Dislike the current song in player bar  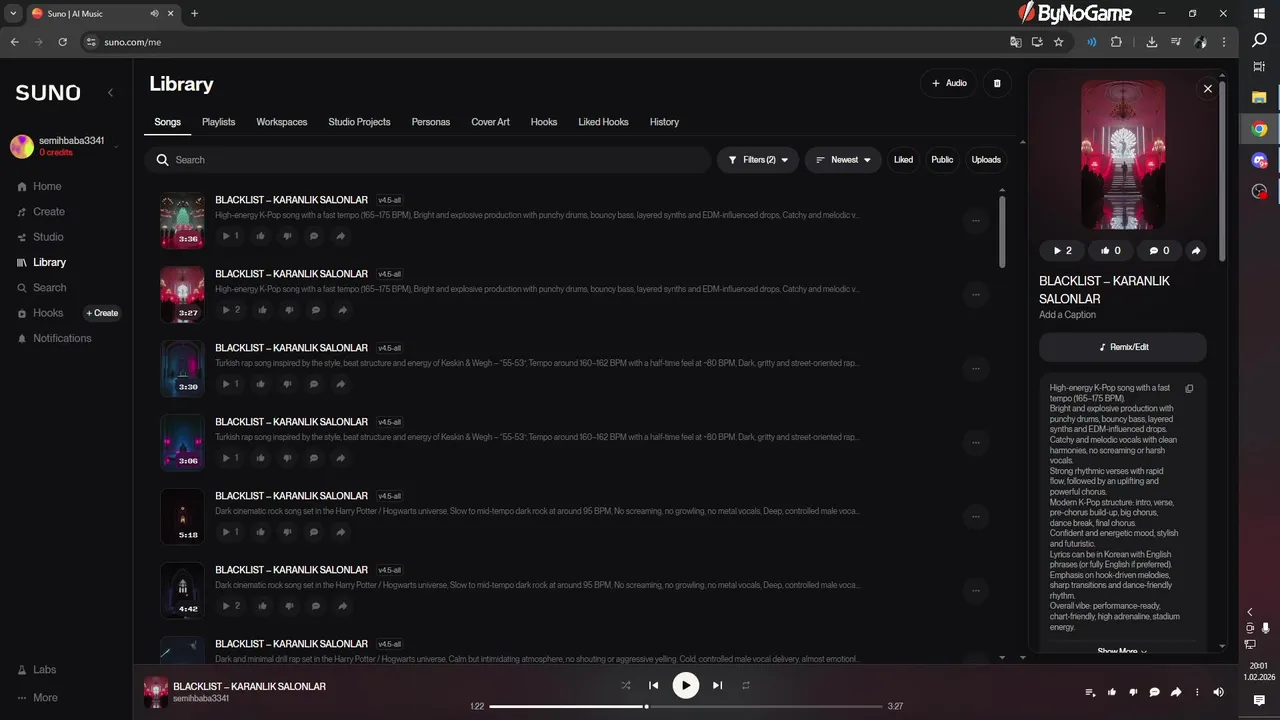[x=1133, y=692]
